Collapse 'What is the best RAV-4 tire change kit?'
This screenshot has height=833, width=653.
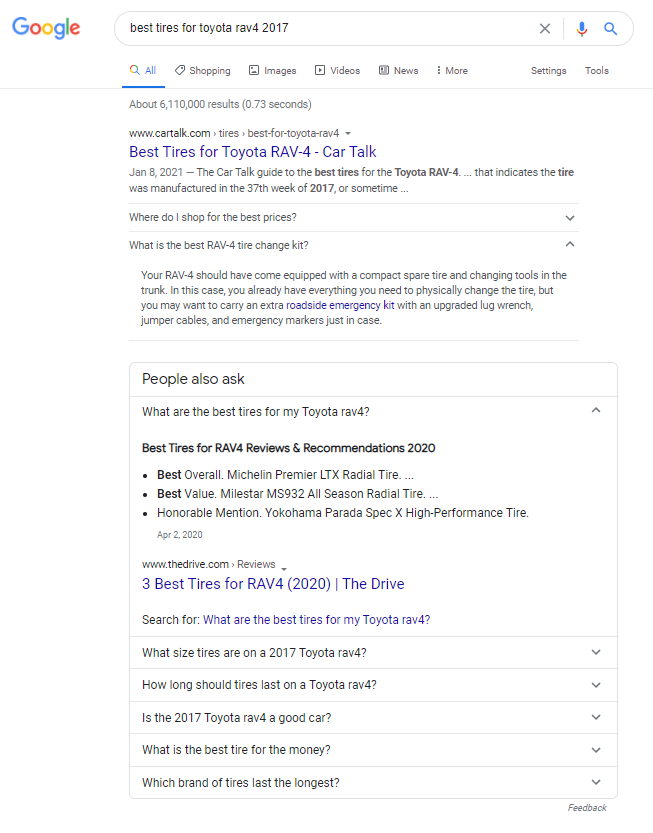353,245
